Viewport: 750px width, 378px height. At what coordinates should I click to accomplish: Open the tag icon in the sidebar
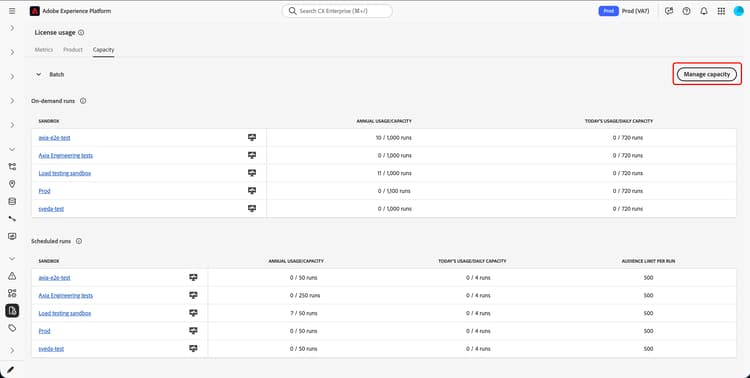(12, 328)
